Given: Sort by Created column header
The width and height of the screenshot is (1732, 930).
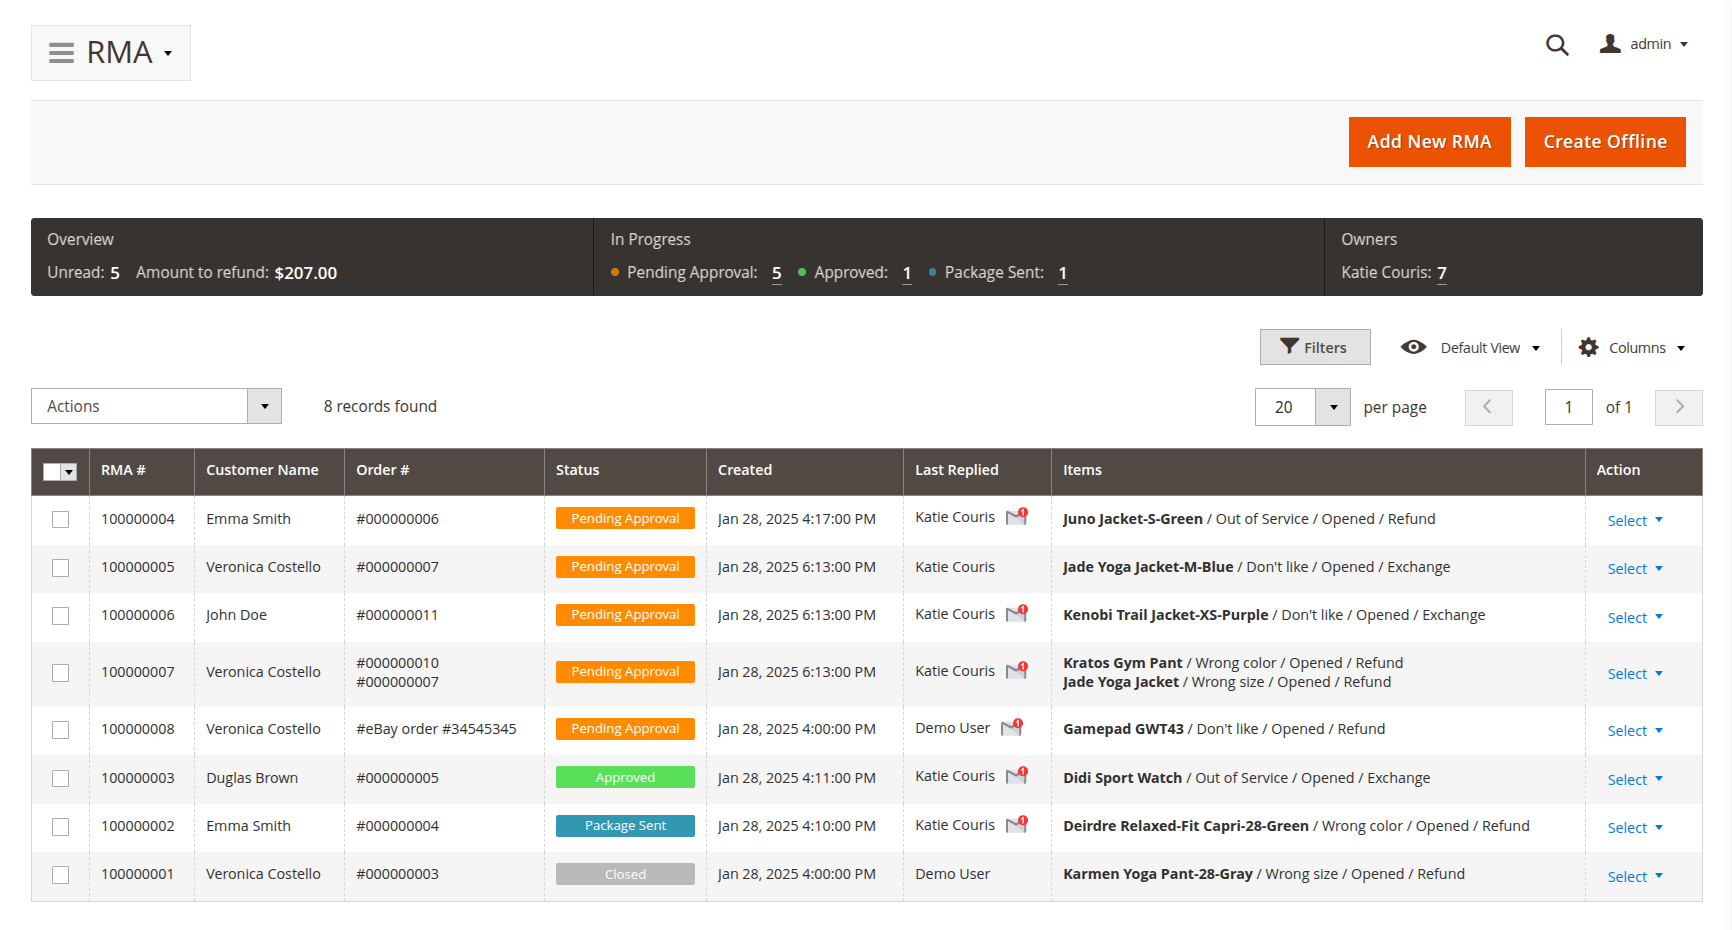Looking at the screenshot, I should point(745,470).
